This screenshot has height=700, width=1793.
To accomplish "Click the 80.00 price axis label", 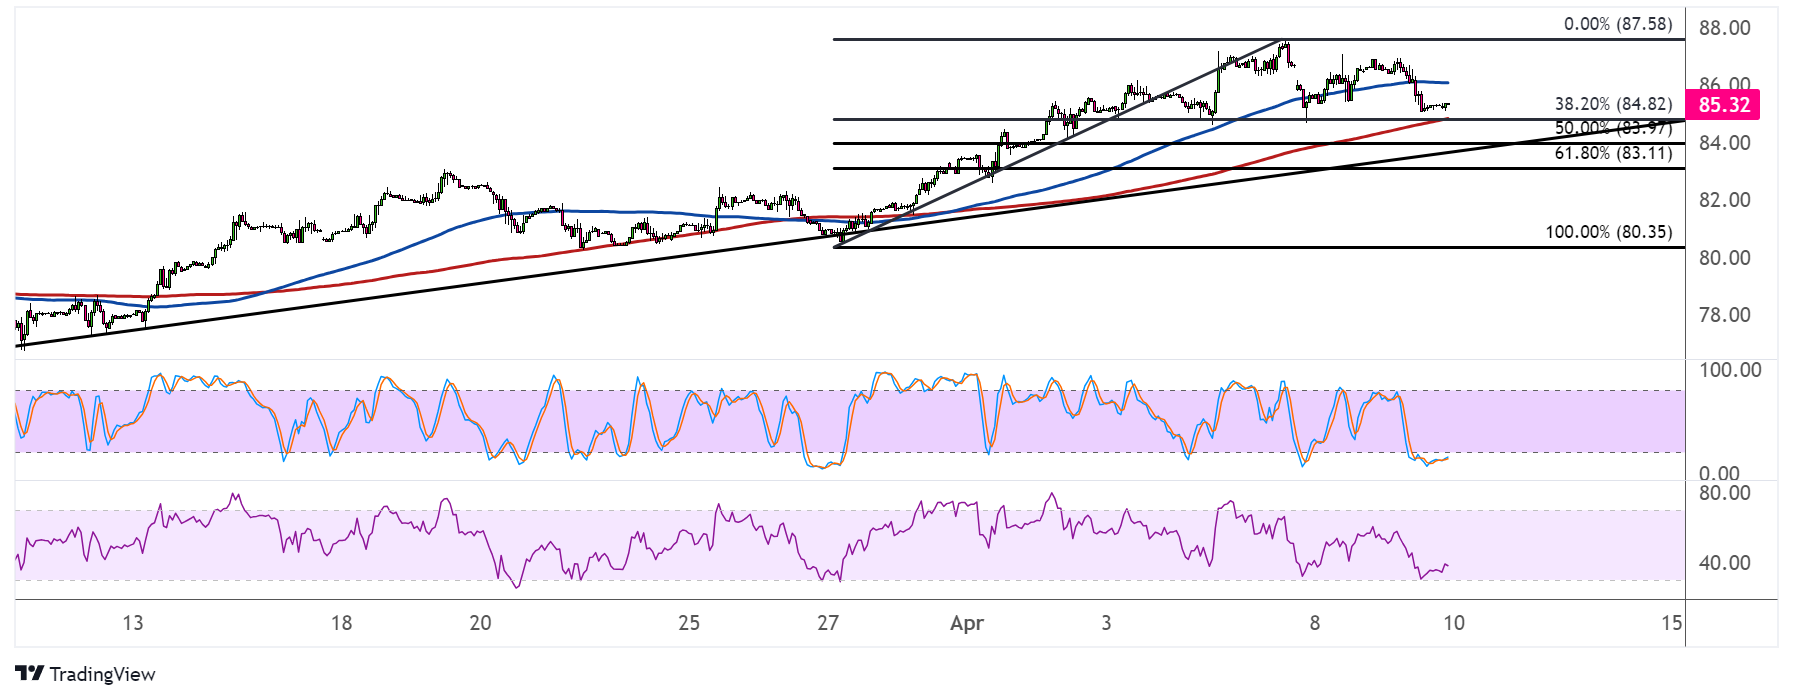I will point(1724,258).
